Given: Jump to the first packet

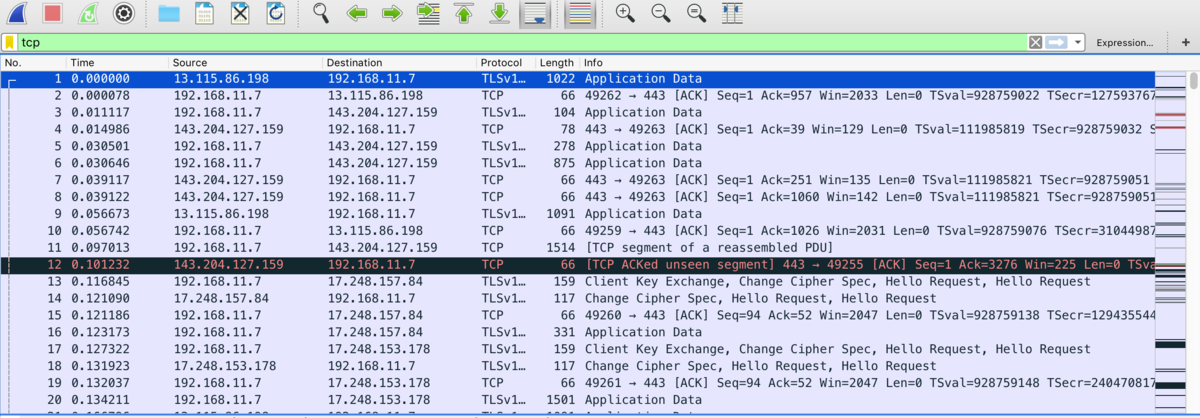Looking at the screenshot, I should [x=463, y=14].
